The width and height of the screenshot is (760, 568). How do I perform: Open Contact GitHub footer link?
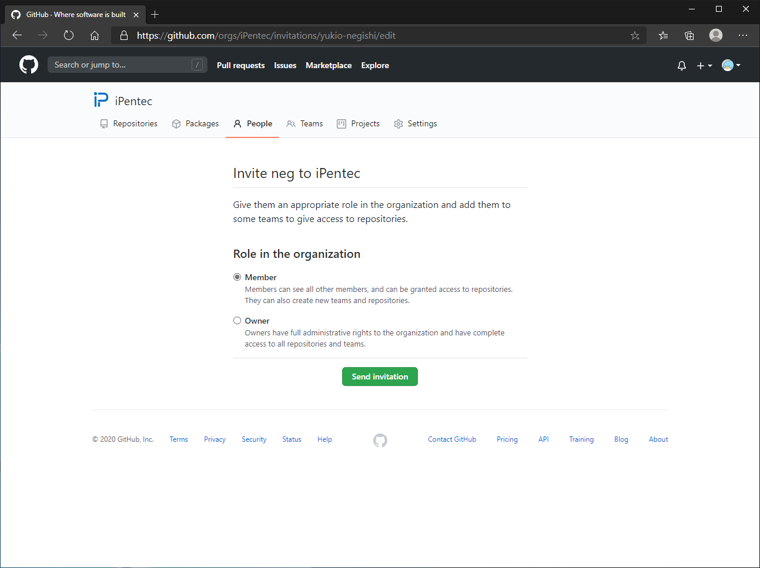coord(452,439)
